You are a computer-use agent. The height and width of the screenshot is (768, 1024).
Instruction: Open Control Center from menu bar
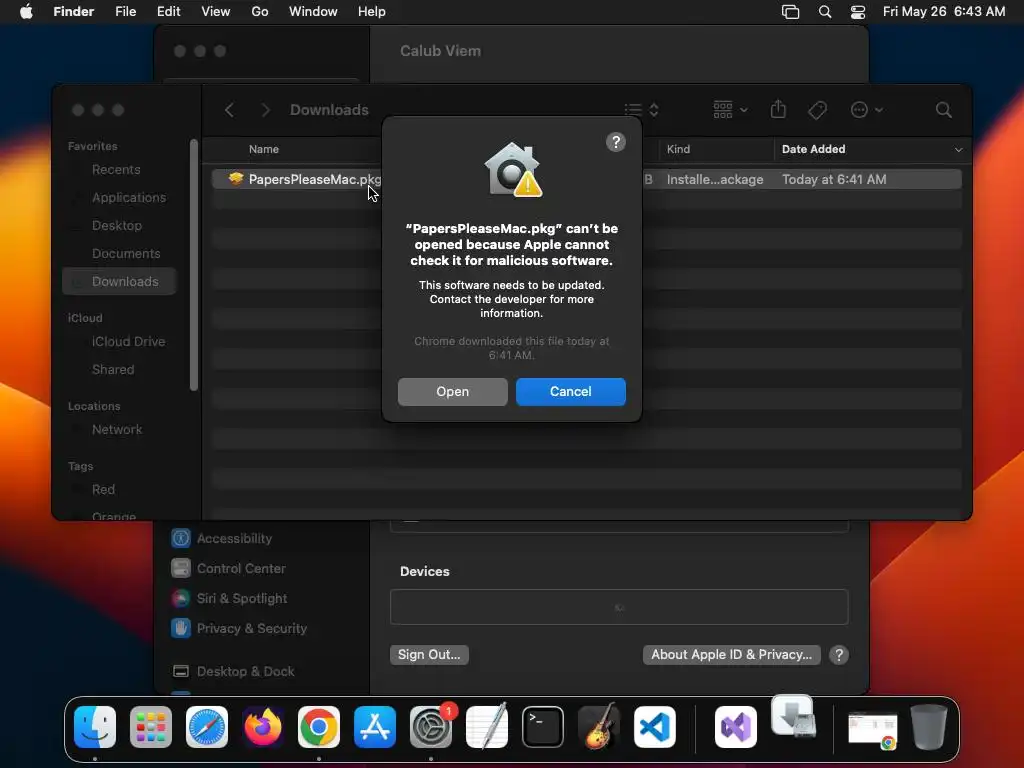(858, 12)
